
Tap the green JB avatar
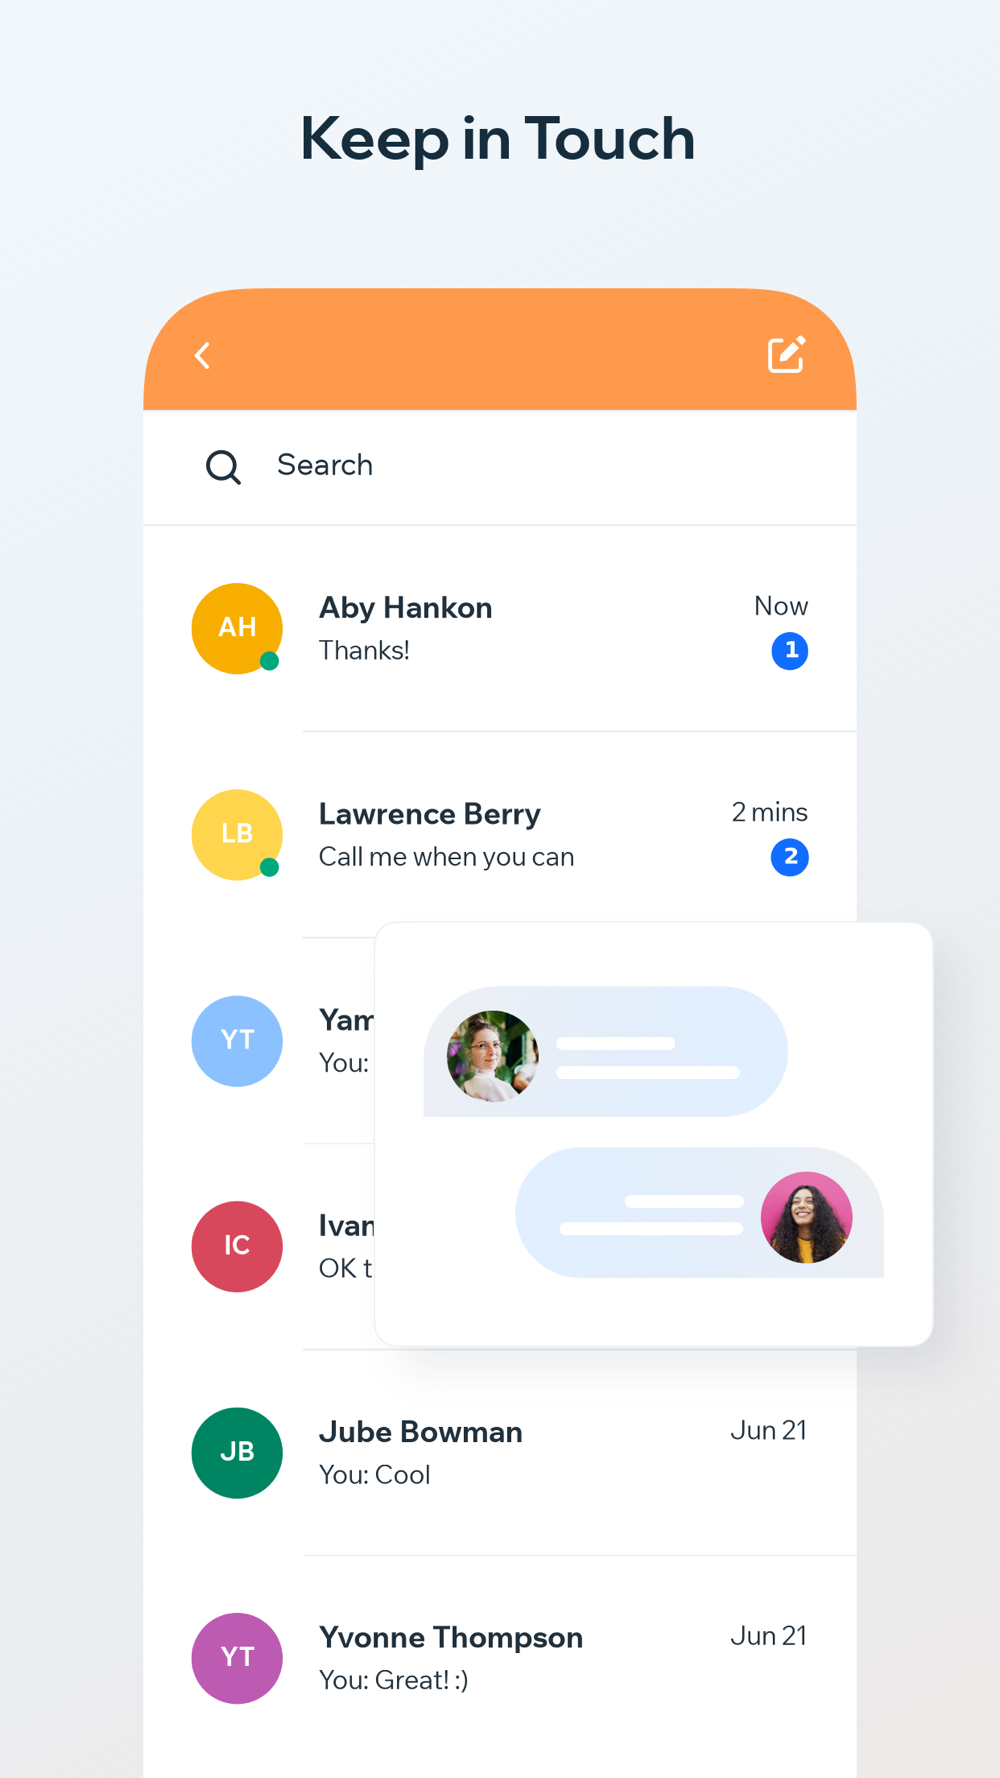(237, 1452)
